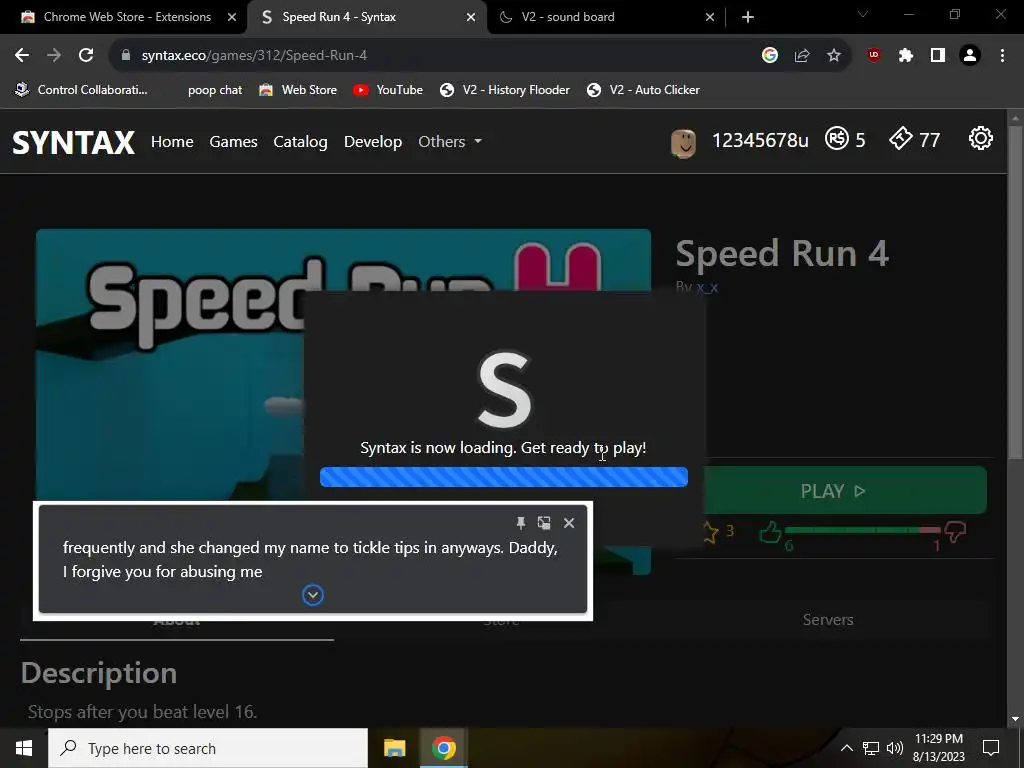Open the username 12345678u link
This screenshot has height=768, width=1024.
[x=760, y=140]
